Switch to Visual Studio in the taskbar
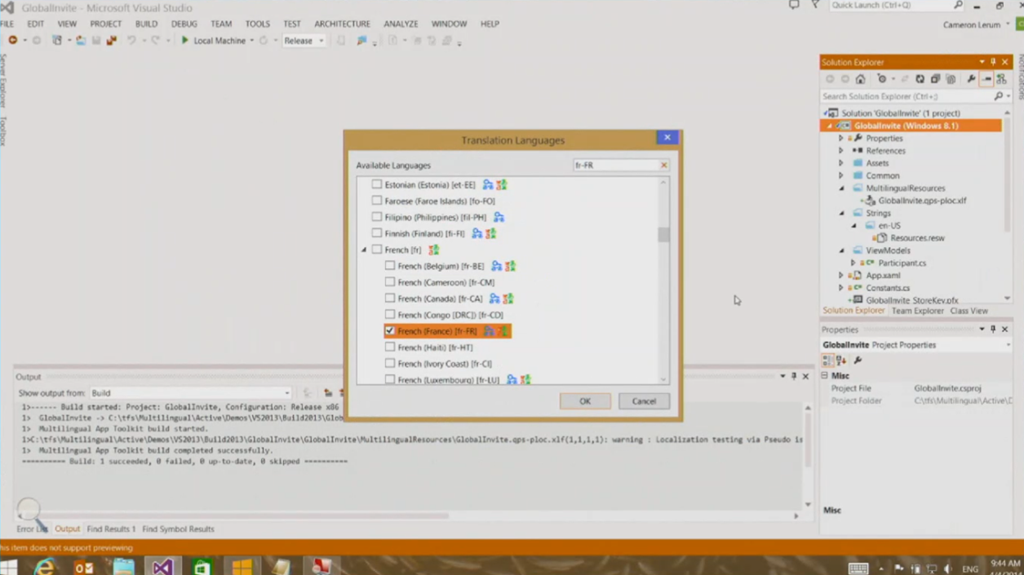Viewport: 1024px width, 575px height. click(x=163, y=567)
